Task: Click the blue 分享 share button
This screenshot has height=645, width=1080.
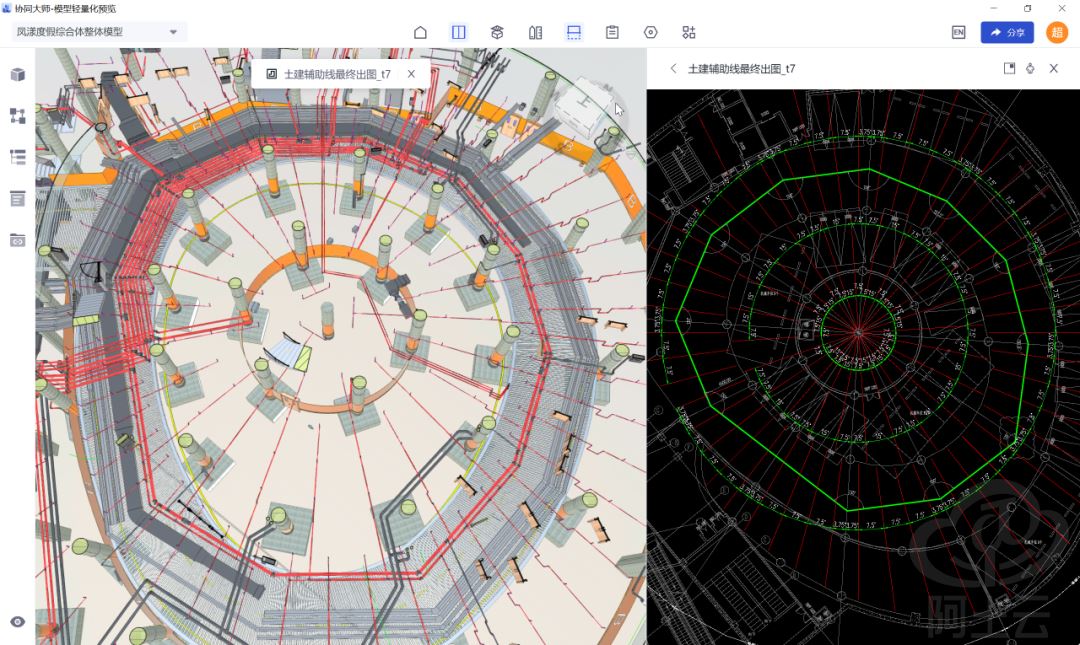Action: (x=1007, y=32)
